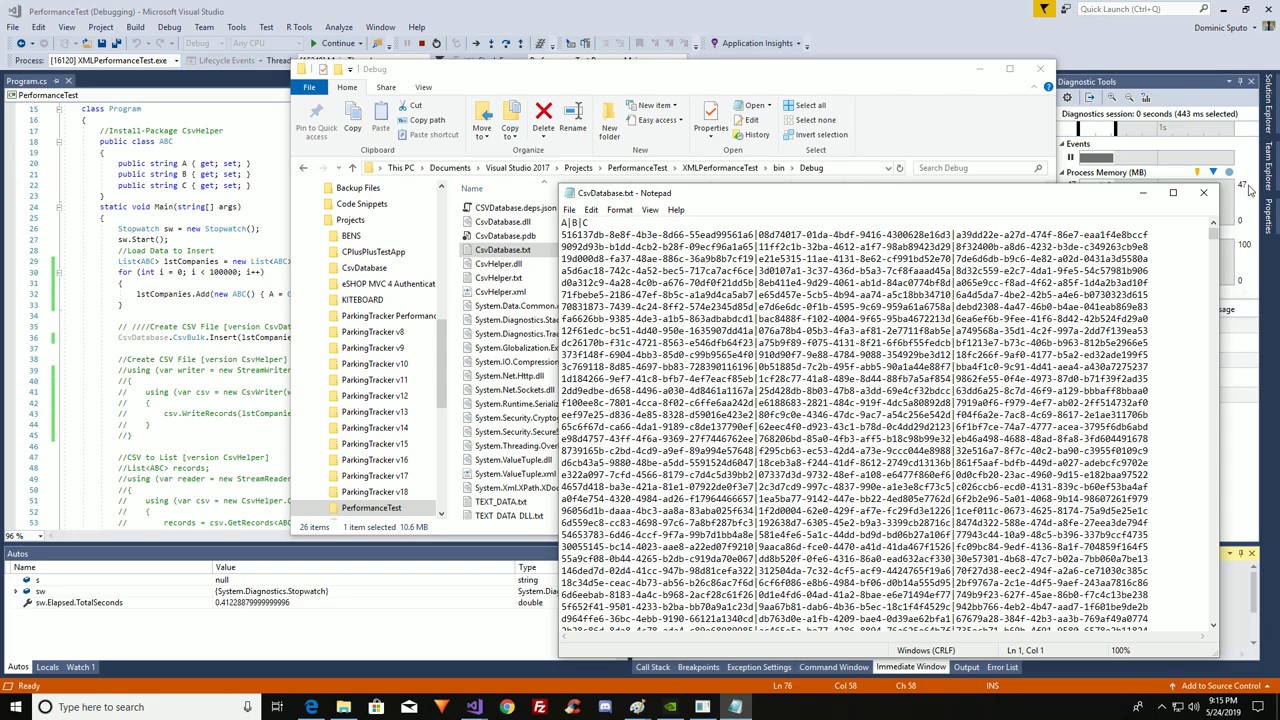Click Add to Source Control in status bar
The image size is (1280, 720).
[x=1220, y=686]
